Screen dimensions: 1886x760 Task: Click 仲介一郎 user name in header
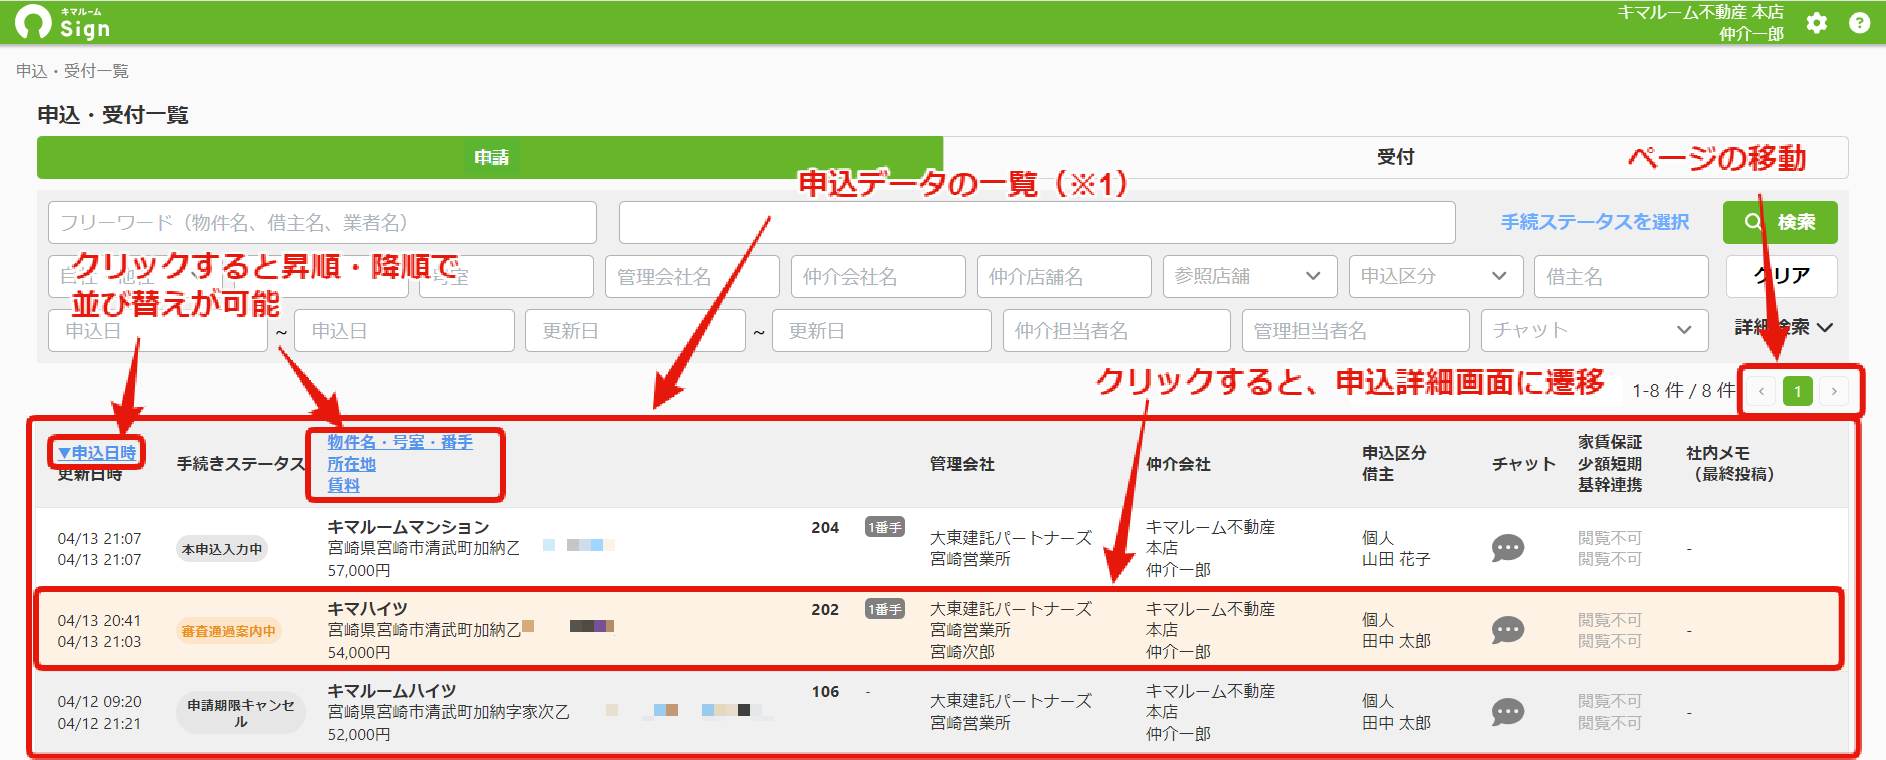pos(1751,33)
